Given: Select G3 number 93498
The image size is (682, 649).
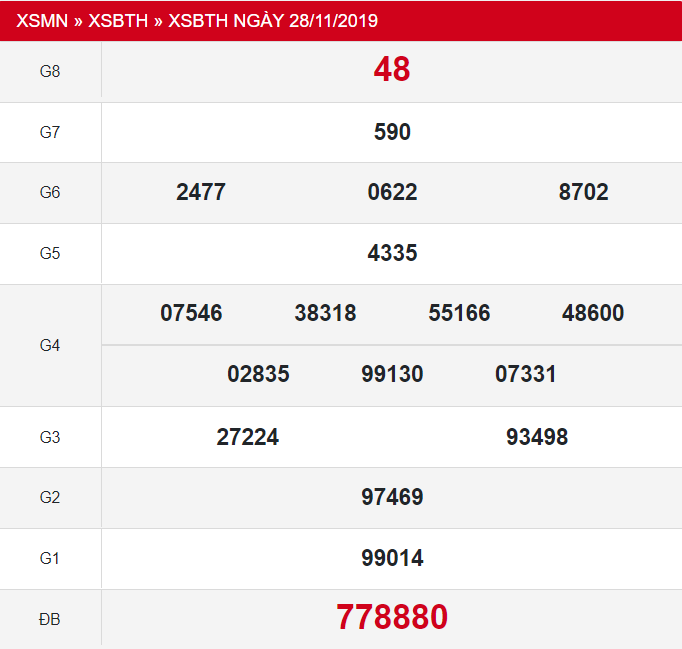Looking at the screenshot, I should click(537, 437).
